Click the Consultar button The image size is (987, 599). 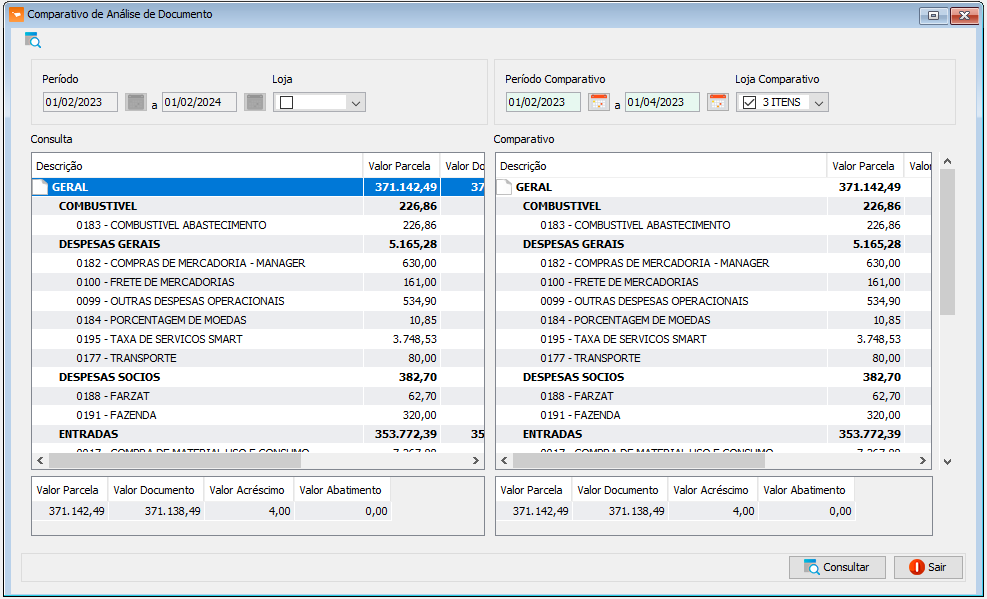point(837,567)
